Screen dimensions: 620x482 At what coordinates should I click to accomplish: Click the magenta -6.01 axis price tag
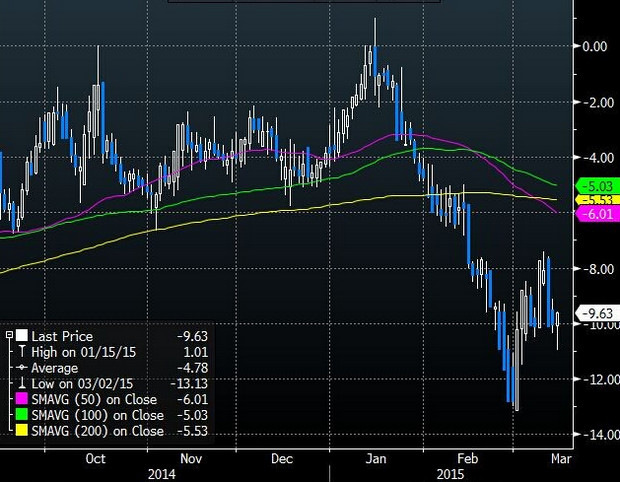click(x=597, y=214)
